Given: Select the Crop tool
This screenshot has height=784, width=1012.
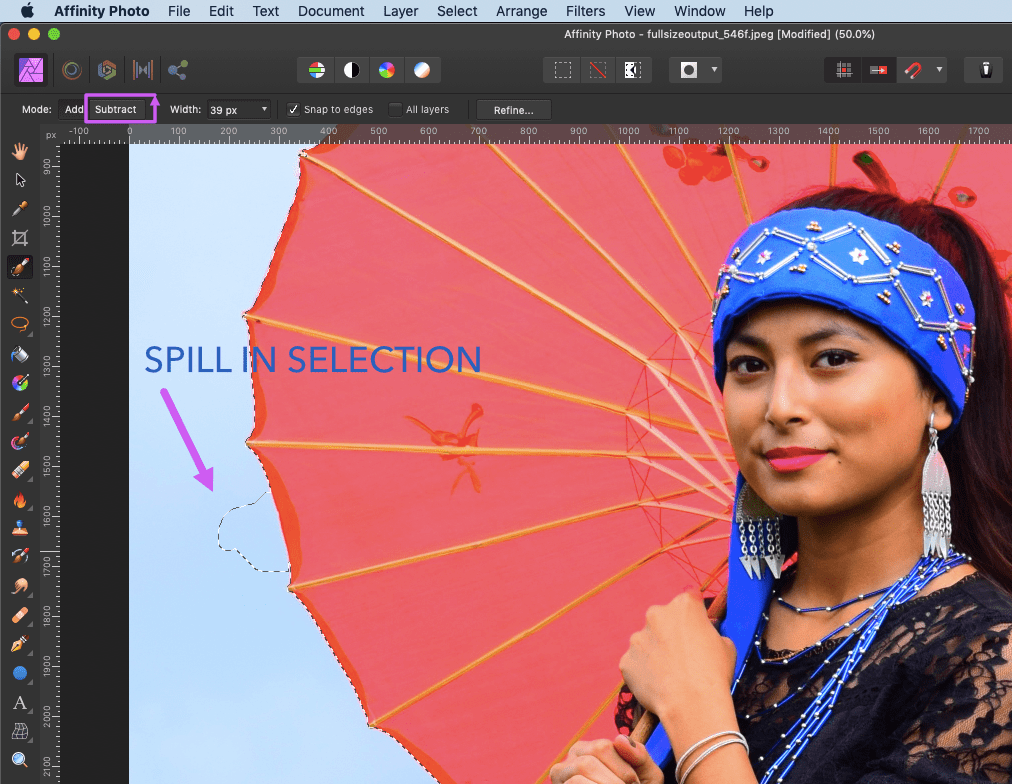Looking at the screenshot, I should pyautogui.click(x=20, y=238).
